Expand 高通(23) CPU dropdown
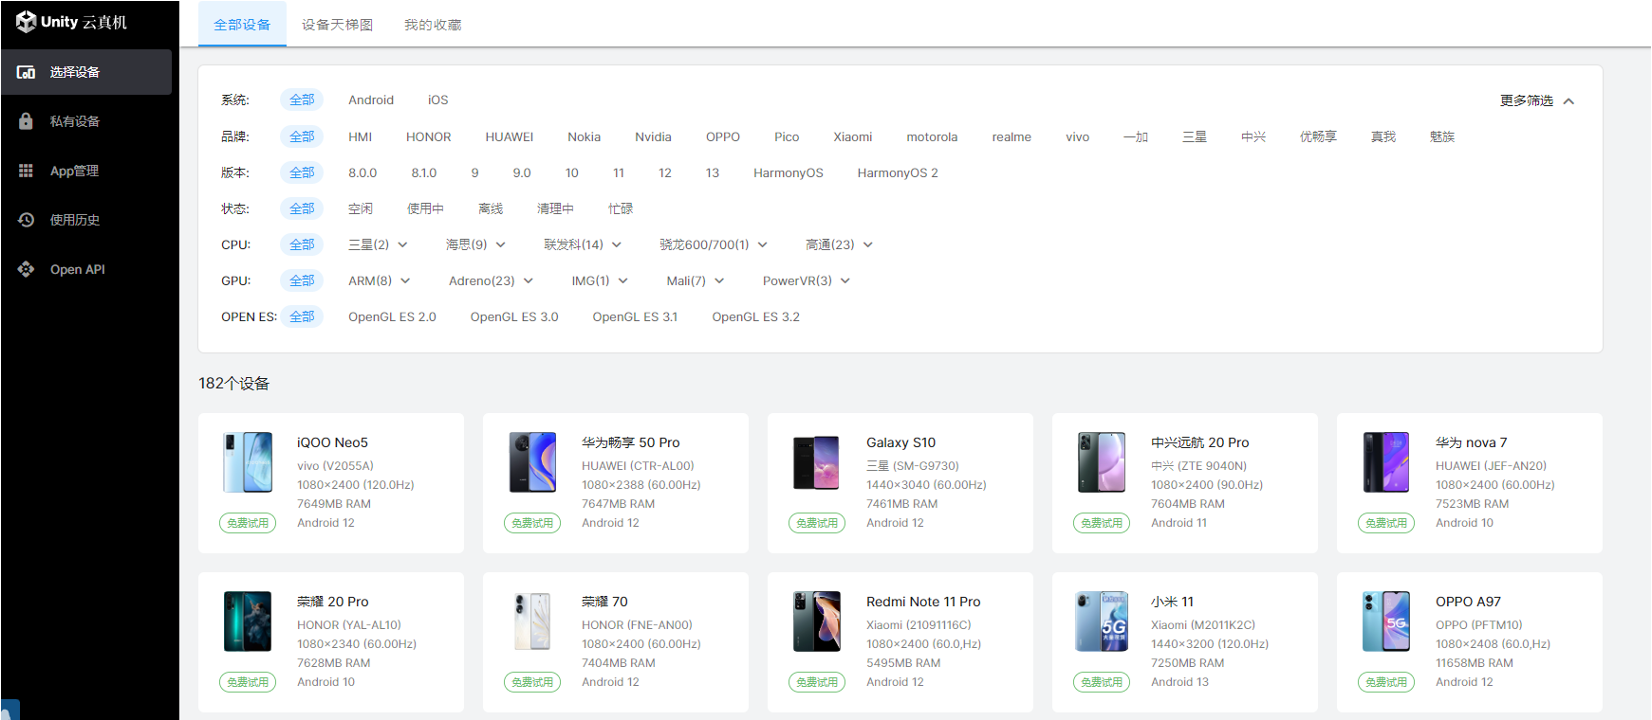Screen dimensions: 1652x720 click(x=840, y=244)
